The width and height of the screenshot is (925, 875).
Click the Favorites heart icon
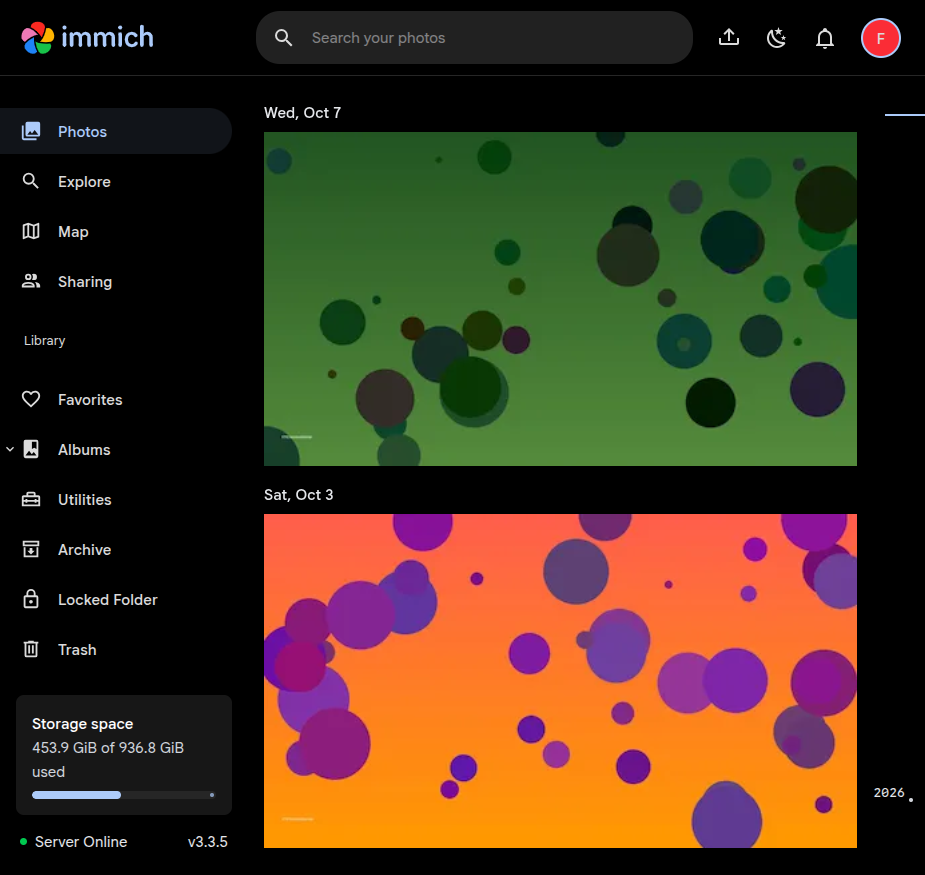click(31, 399)
